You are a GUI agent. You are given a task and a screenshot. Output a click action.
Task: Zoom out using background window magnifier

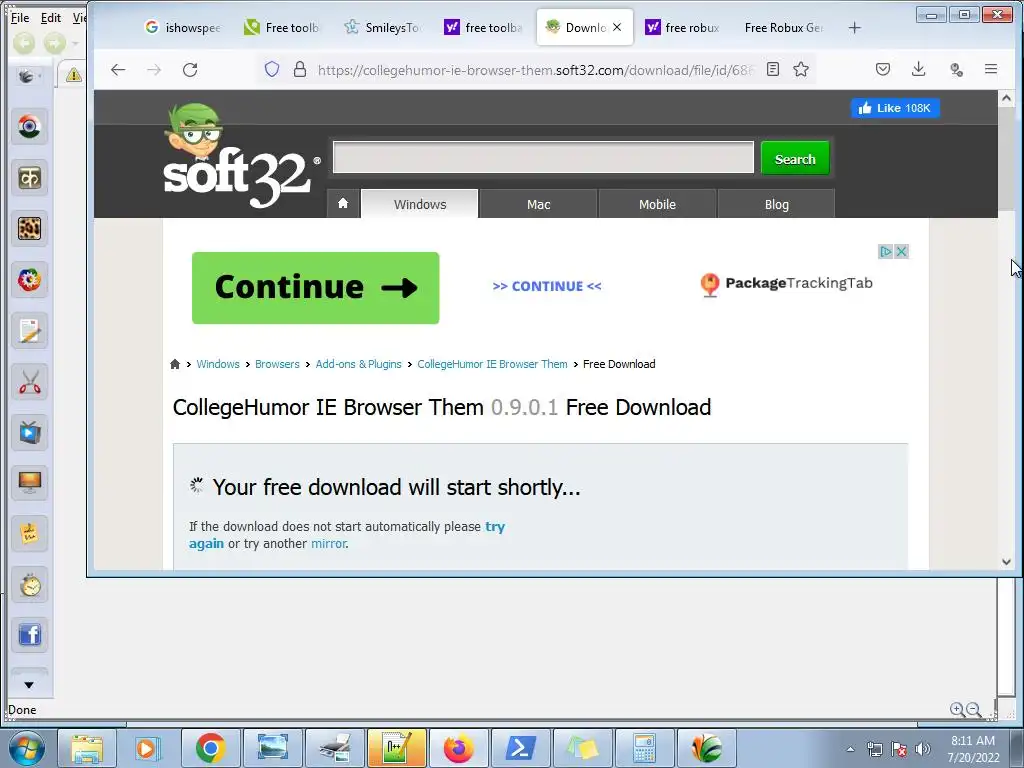974,710
